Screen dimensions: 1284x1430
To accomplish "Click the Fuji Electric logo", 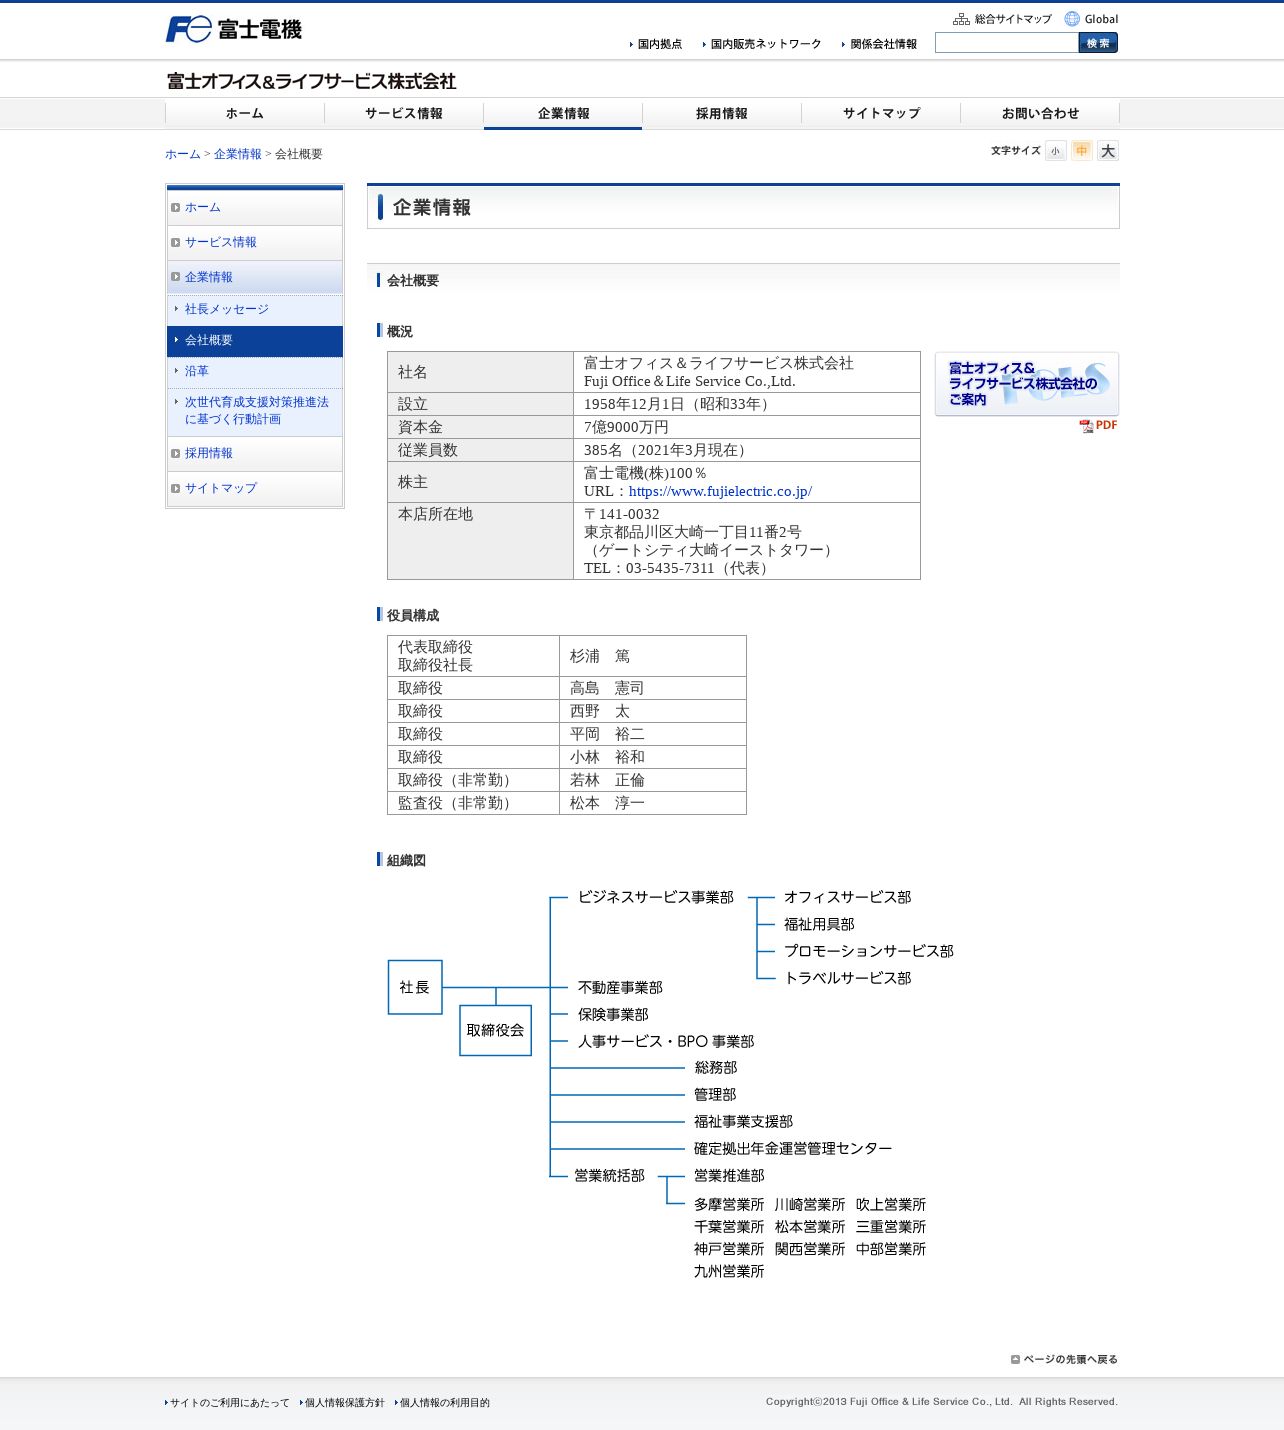I will click(x=233, y=29).
